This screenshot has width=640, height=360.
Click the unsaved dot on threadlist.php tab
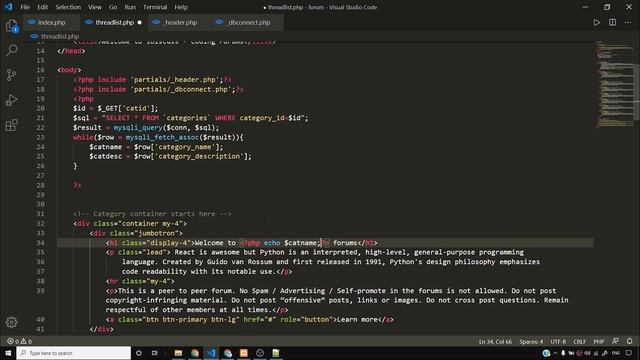[140, 22]
